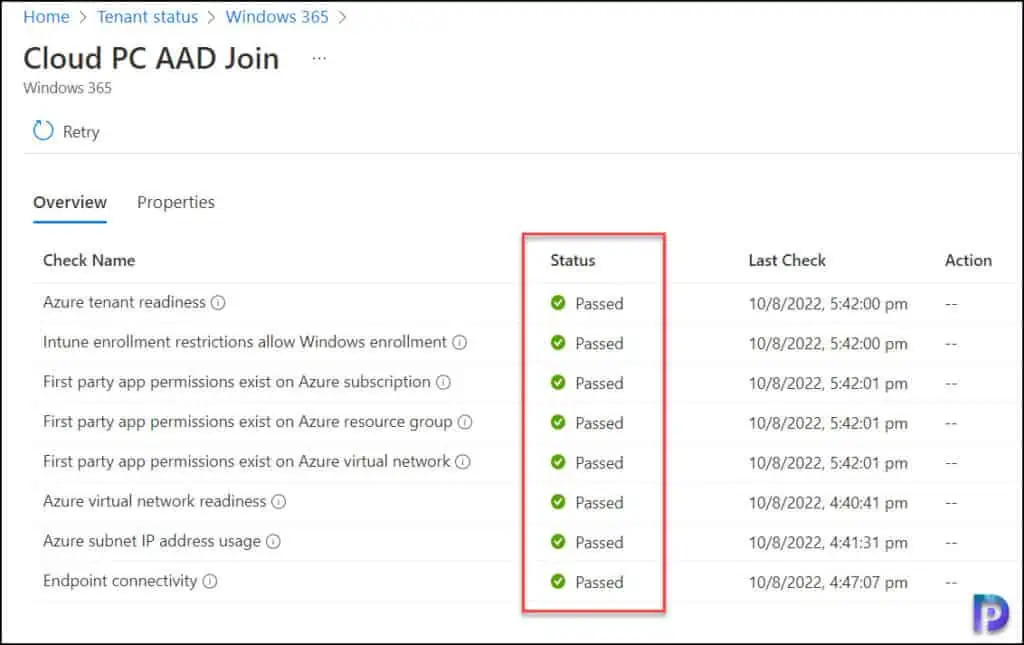Switch to the Overview tab
The height and width of the screenshot is (645, 1024).
coord(70,202)
